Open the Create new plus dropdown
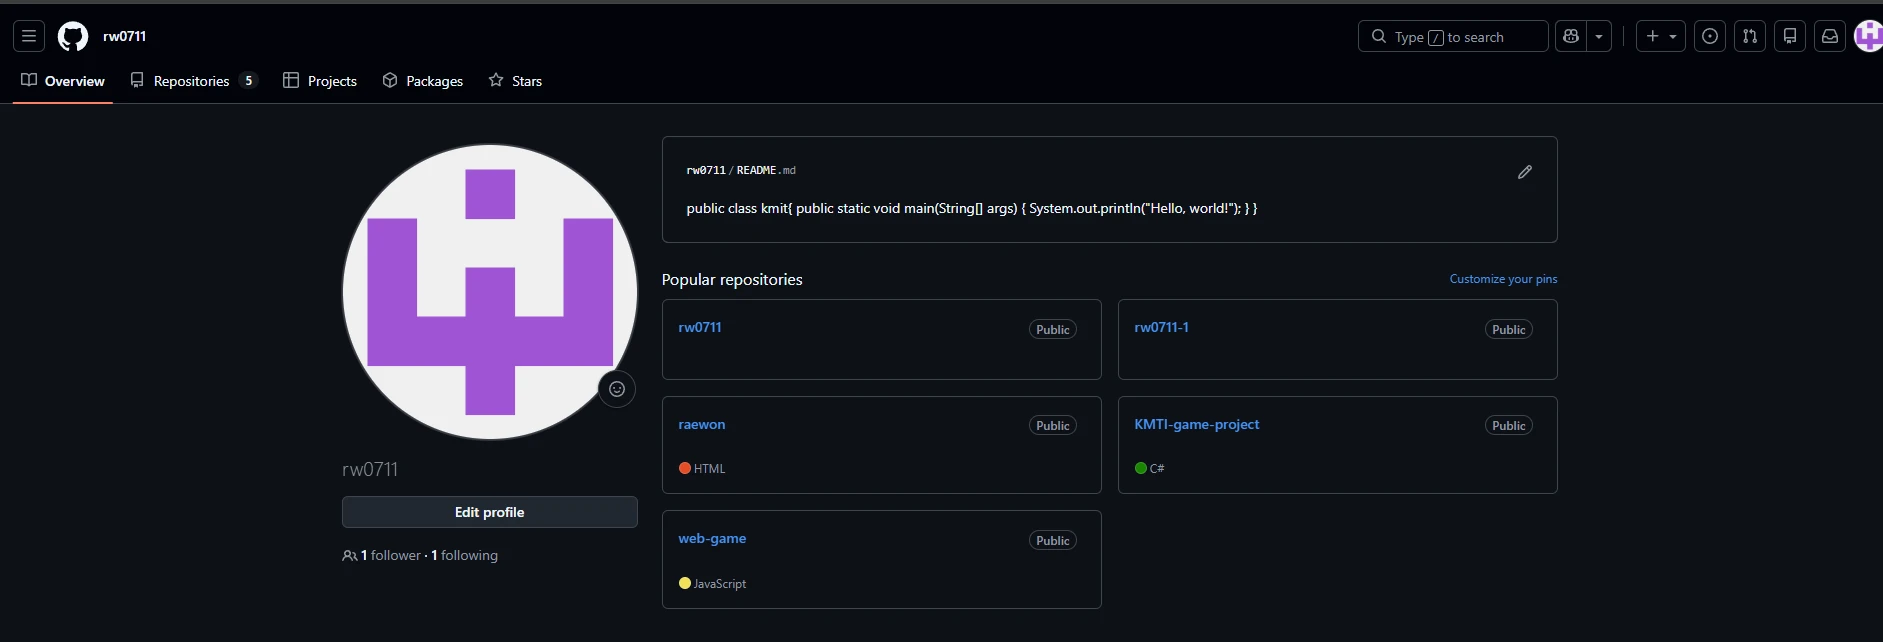 (x=1661, y=36)
